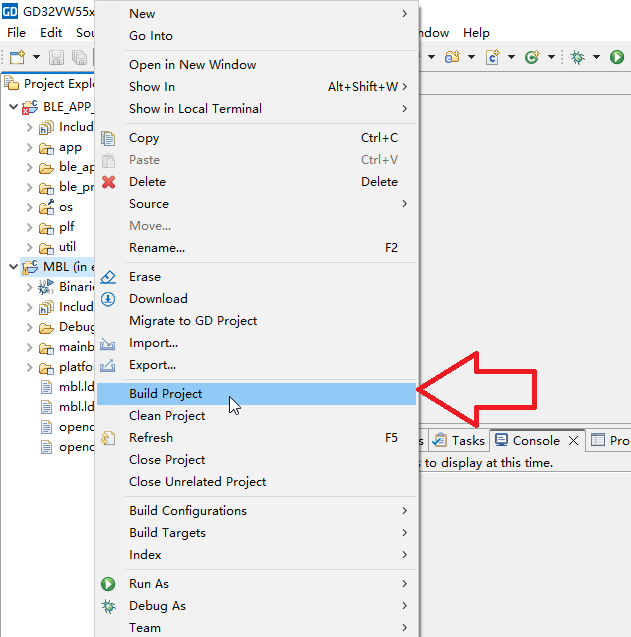Click the bug icon beside Debug As
The width and height of the screenshot is (631, 637).
coord(109,606)
